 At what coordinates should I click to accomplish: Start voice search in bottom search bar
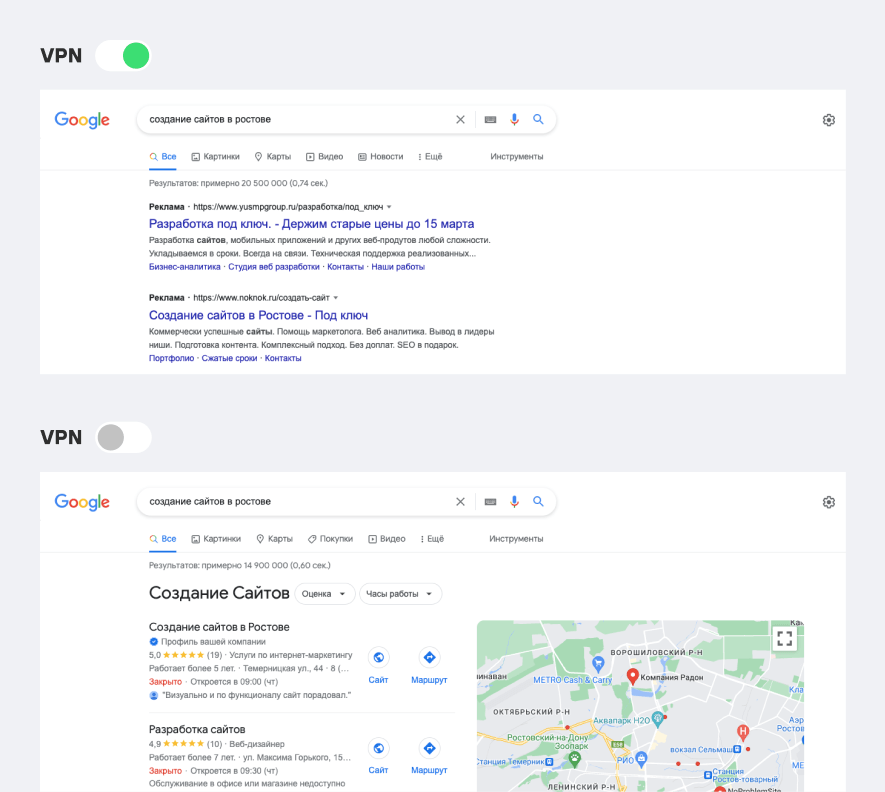[514, 502]
